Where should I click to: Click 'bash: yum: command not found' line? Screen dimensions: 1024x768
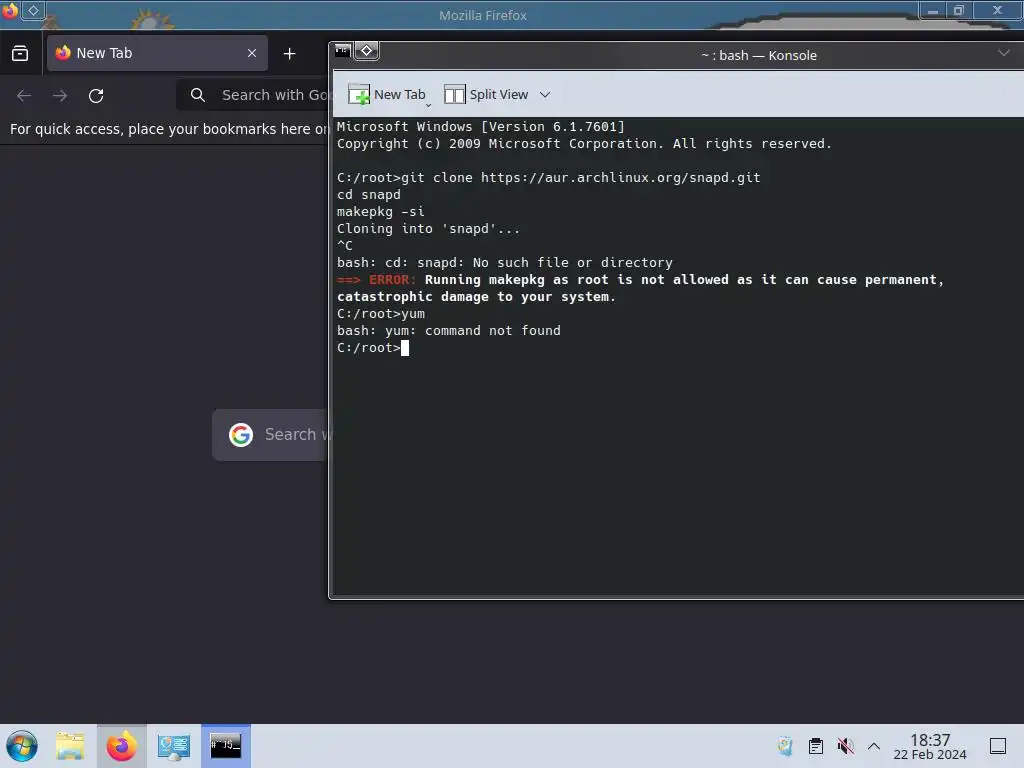click(x=449, y=331)
